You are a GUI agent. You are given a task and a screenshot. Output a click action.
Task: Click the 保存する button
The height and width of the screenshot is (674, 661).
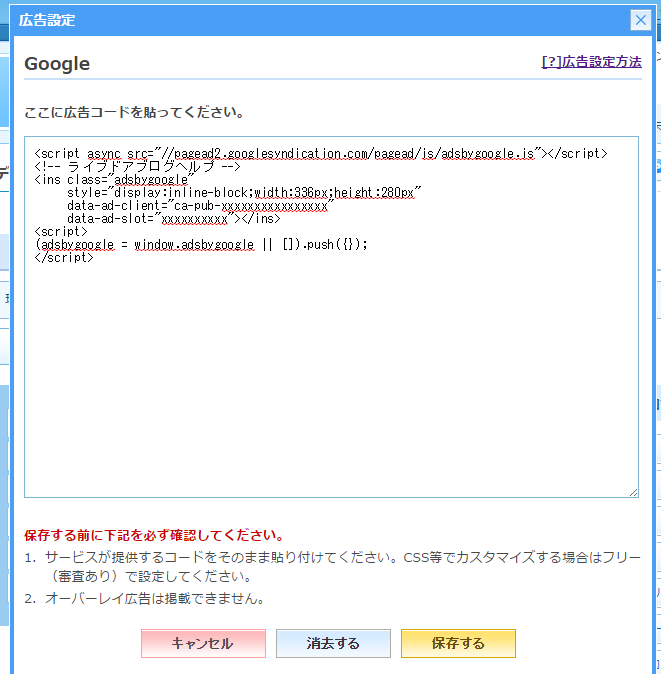tap(458, 643)
